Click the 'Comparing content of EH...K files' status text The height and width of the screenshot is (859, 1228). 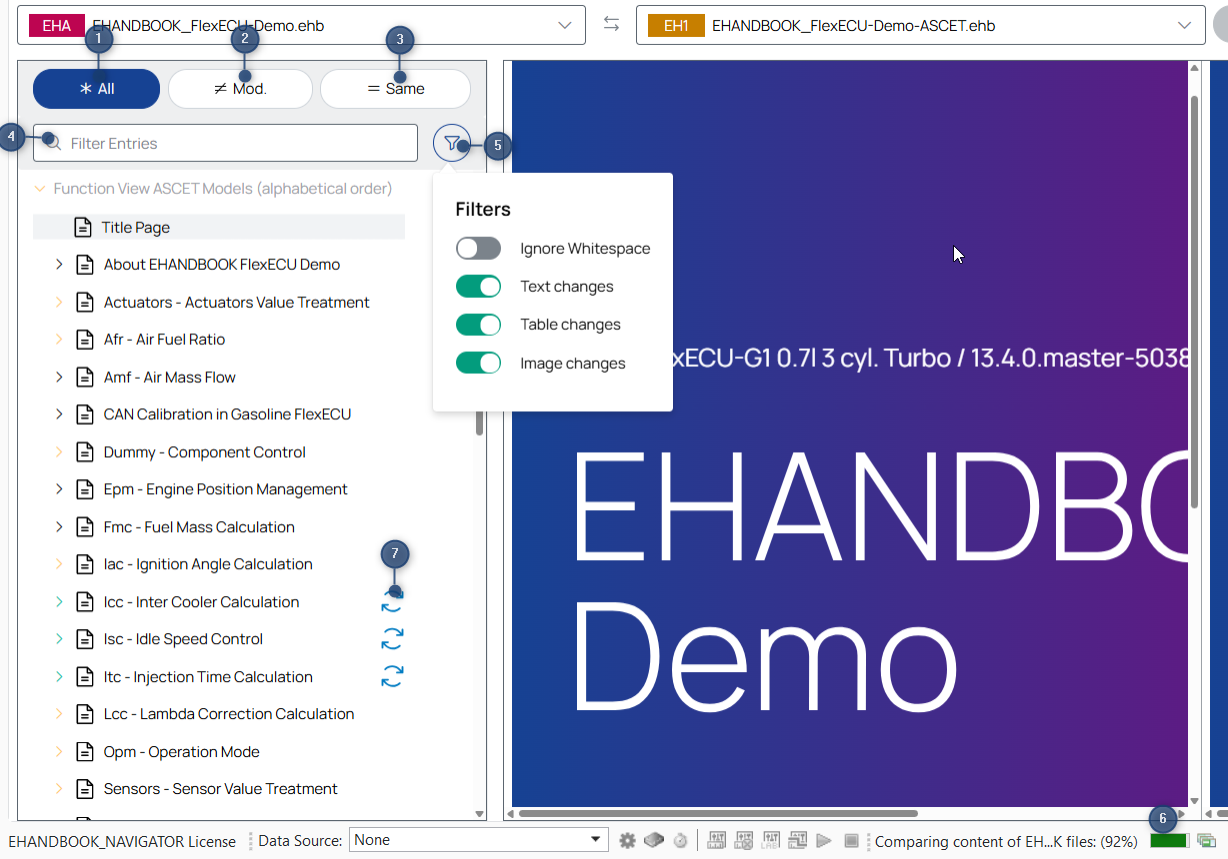coord(1006,842)
